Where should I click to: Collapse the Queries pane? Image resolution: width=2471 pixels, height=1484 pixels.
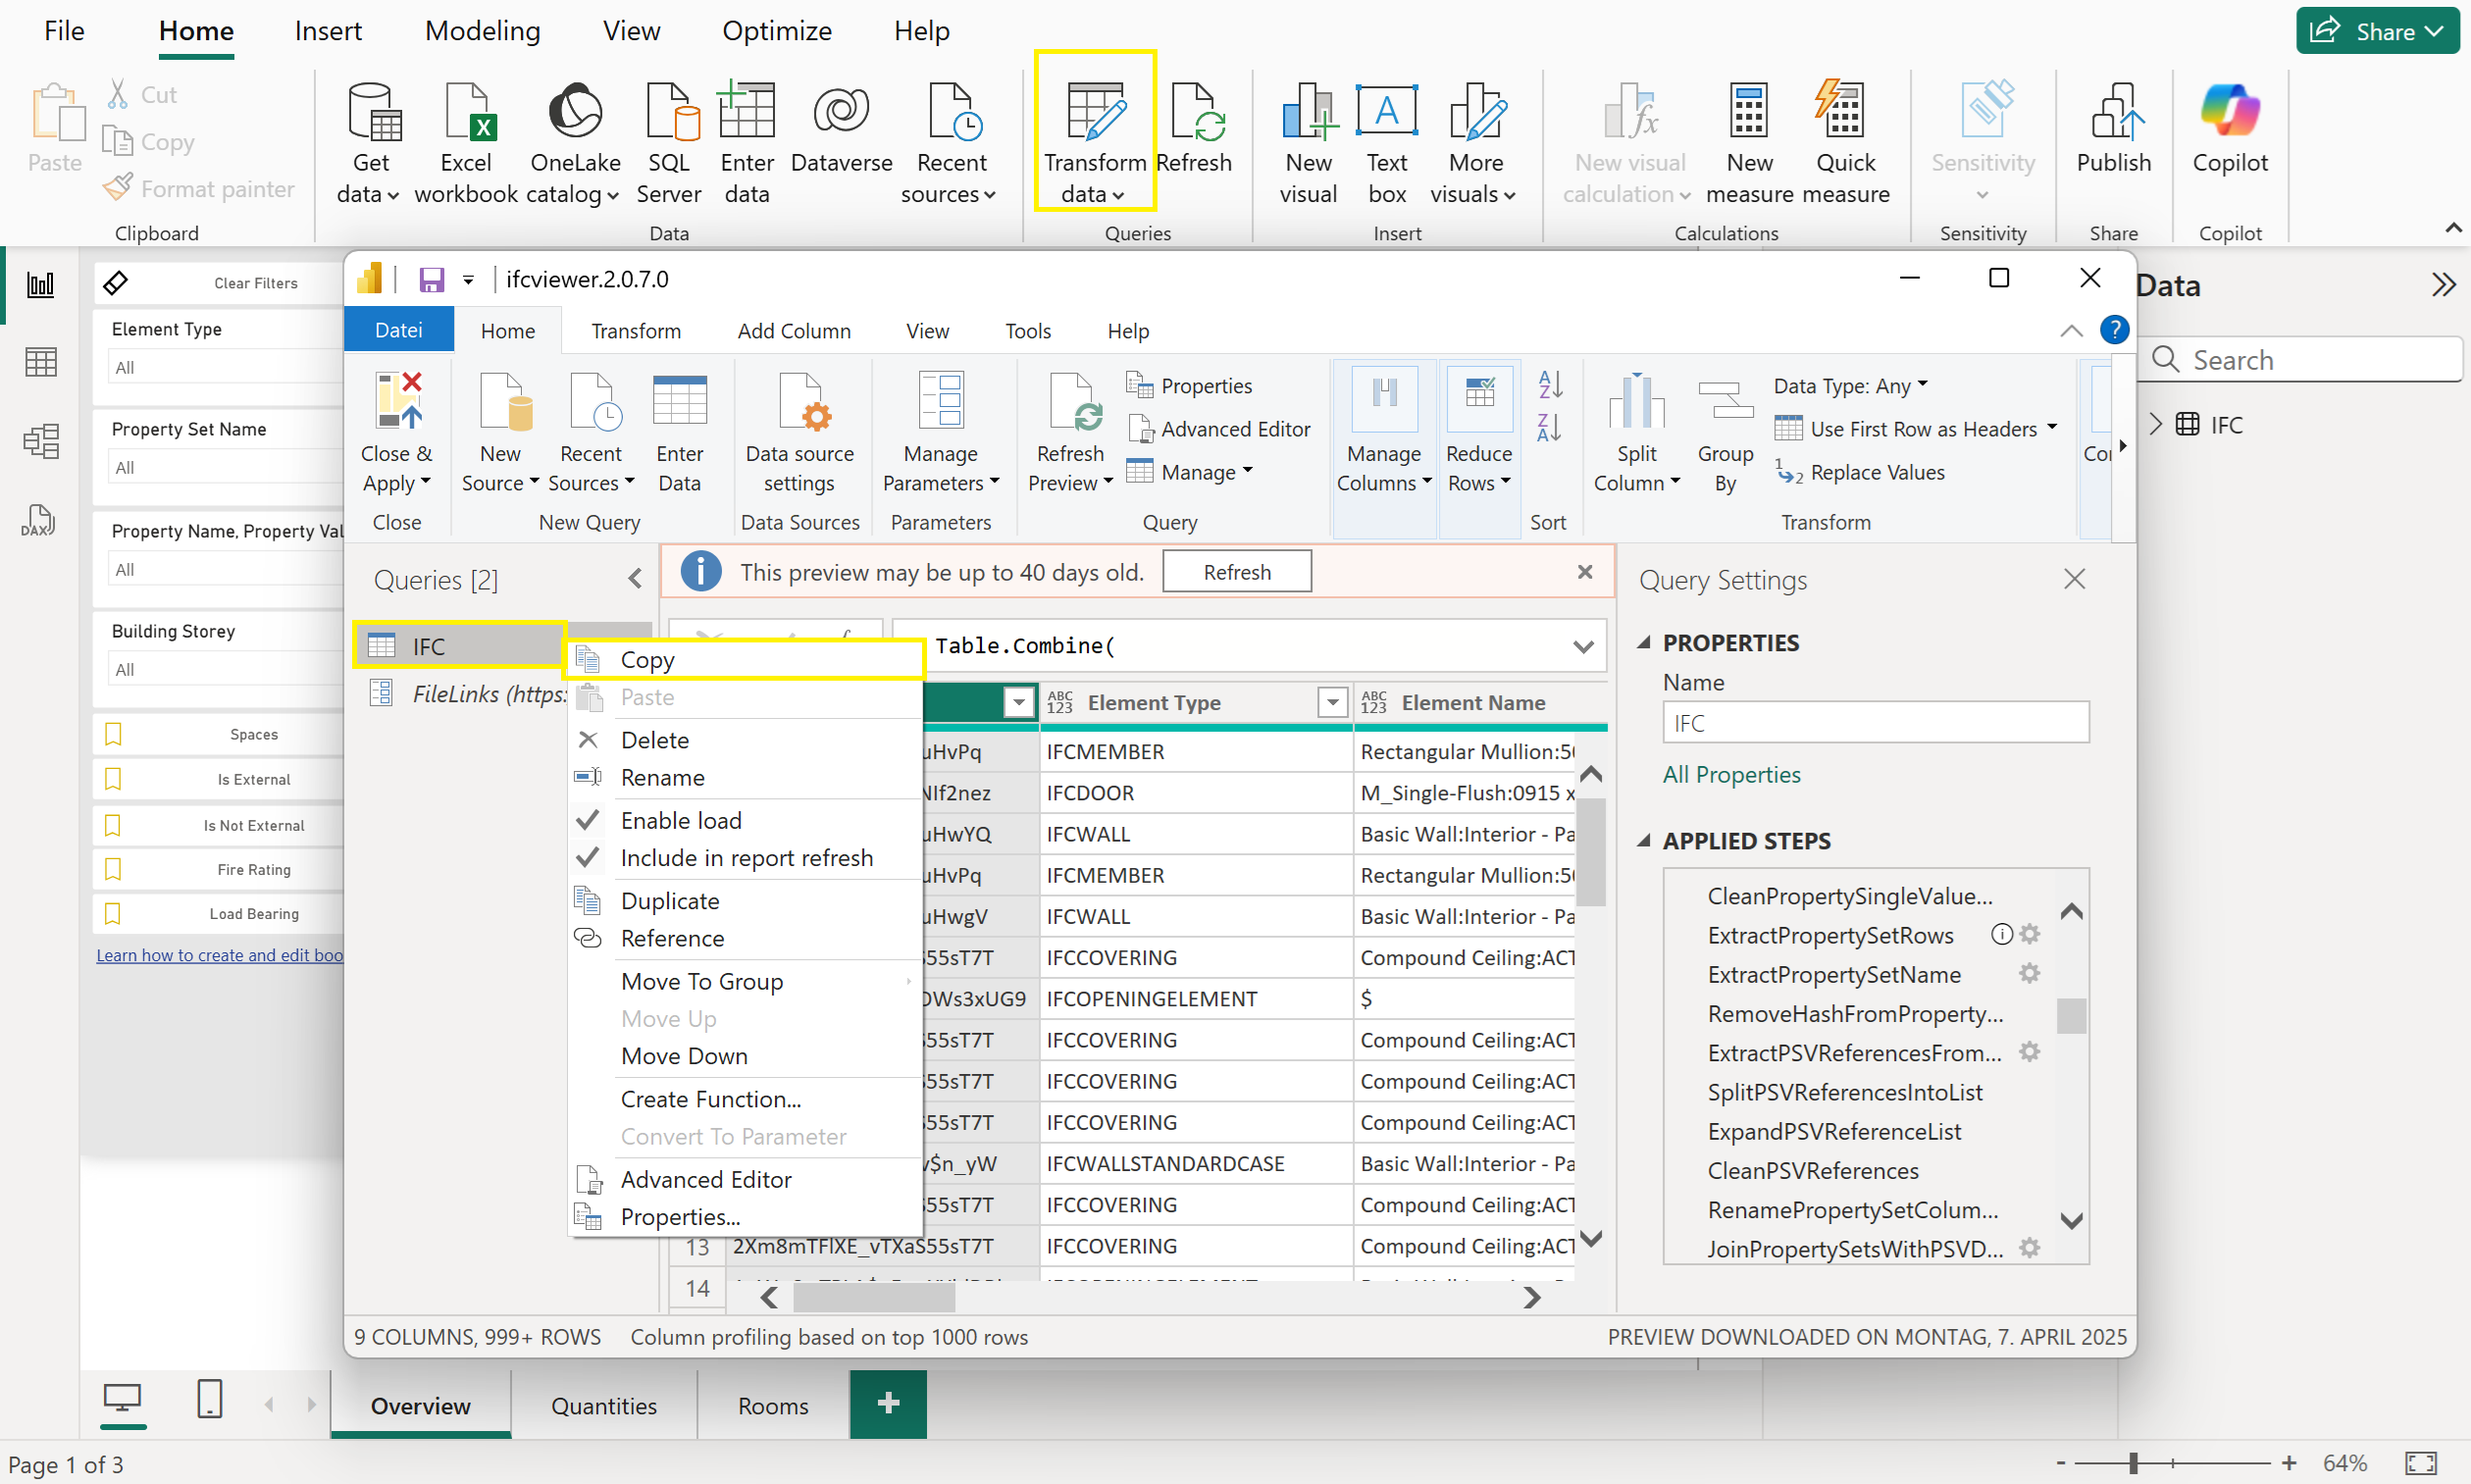coord(635,579)
